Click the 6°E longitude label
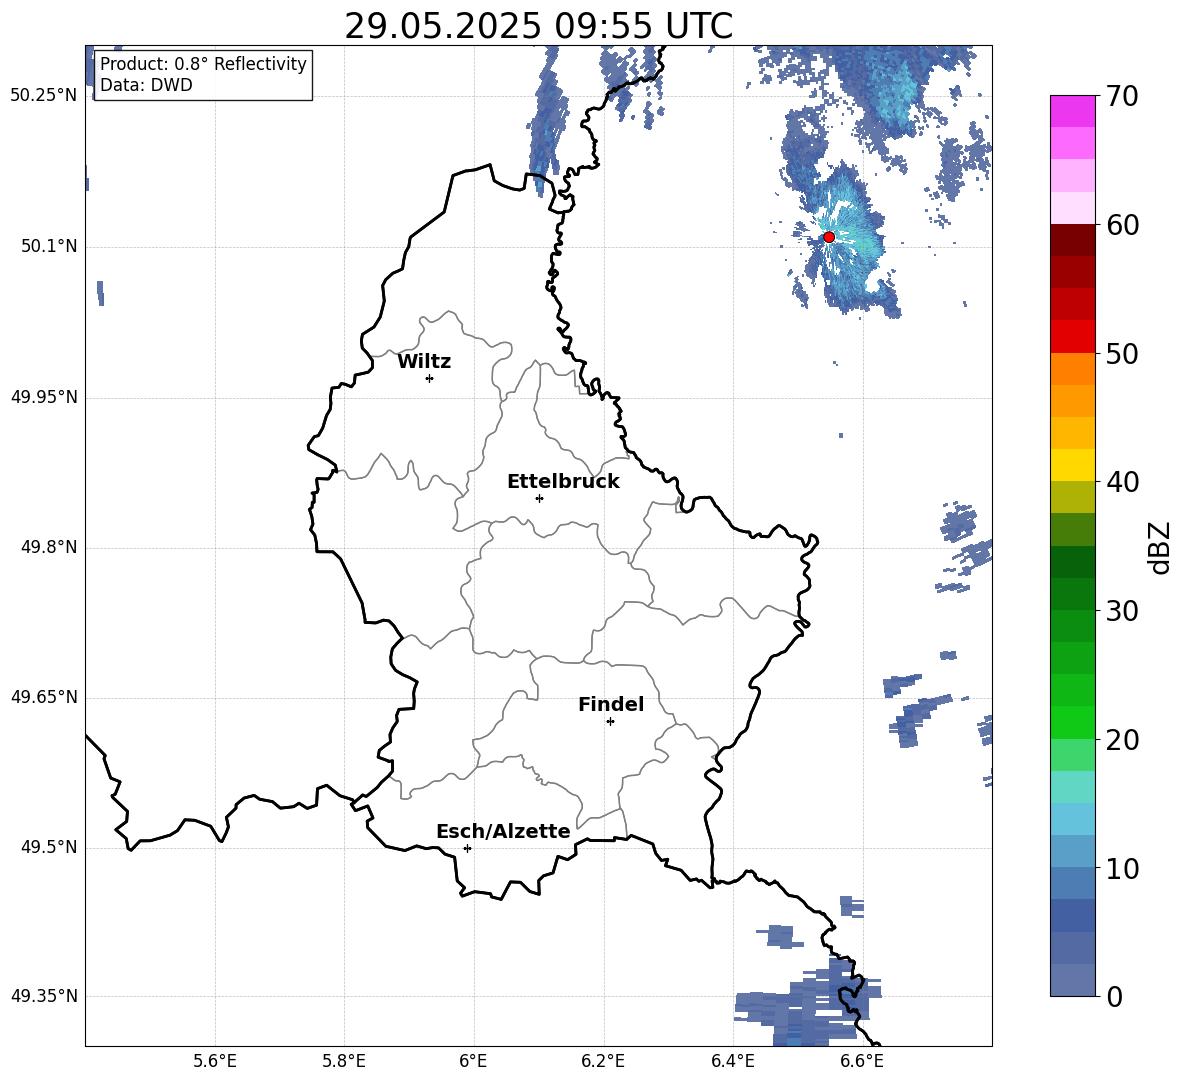 click(x=473, y=1061)
